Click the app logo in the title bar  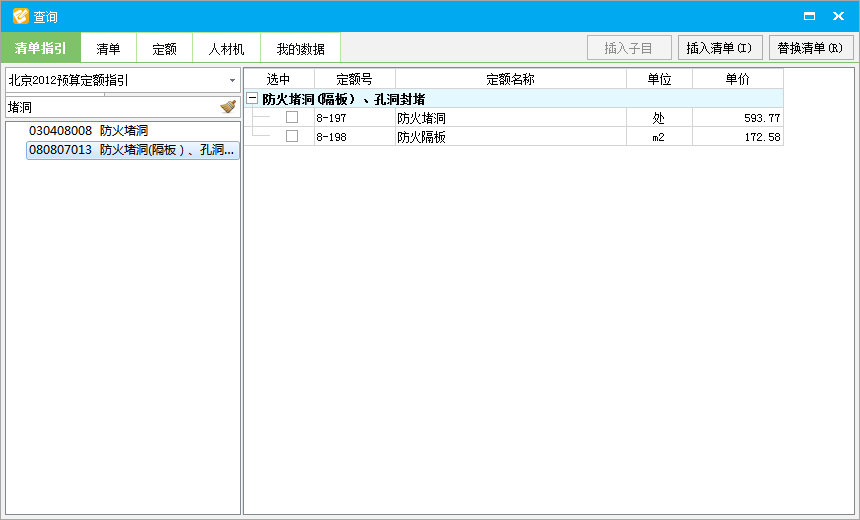[20, 16]
